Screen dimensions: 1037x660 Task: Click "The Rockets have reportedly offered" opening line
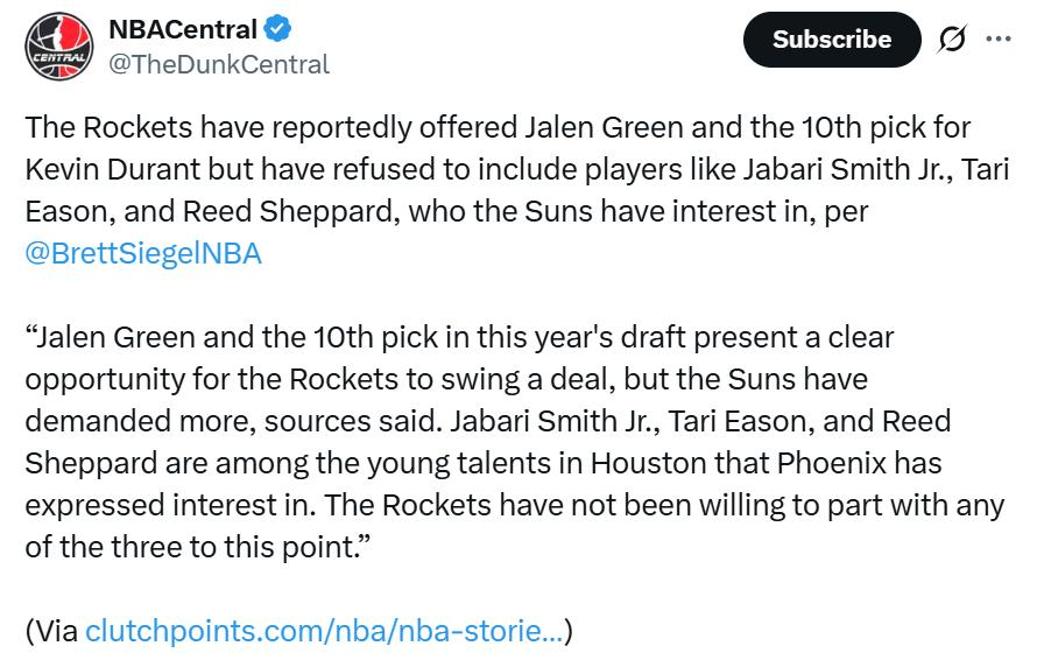[271, 128]
